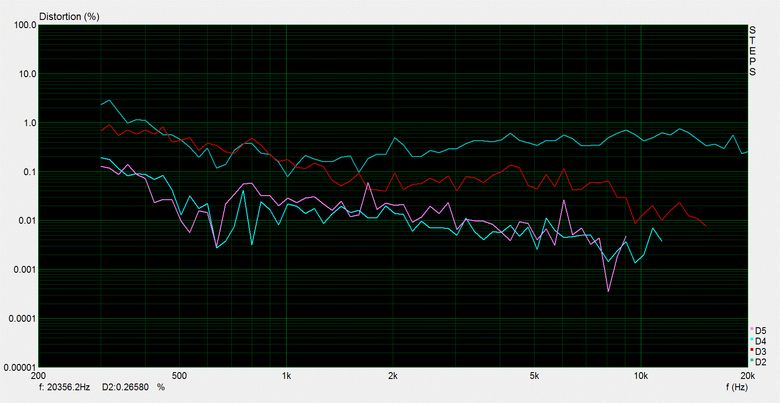Click the 1k frequency axis label
780x403 pixels.
[286, 376]
